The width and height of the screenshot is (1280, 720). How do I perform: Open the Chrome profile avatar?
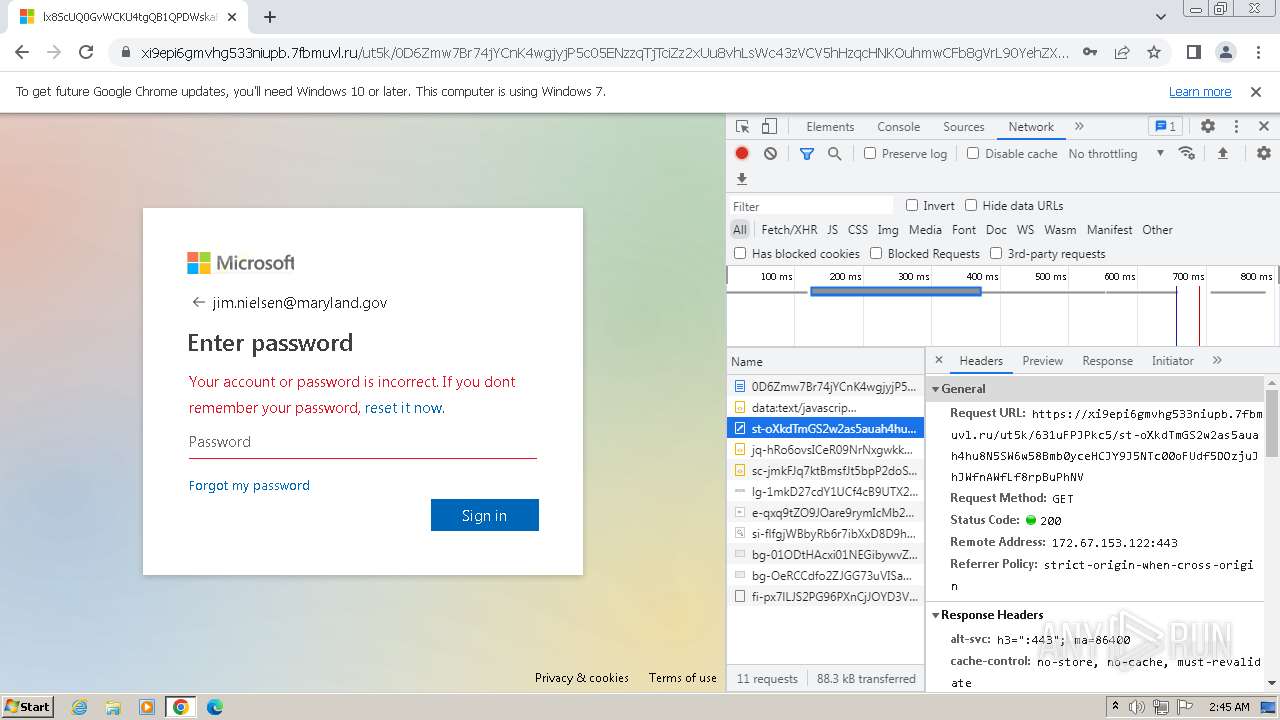coord(1225,52)
